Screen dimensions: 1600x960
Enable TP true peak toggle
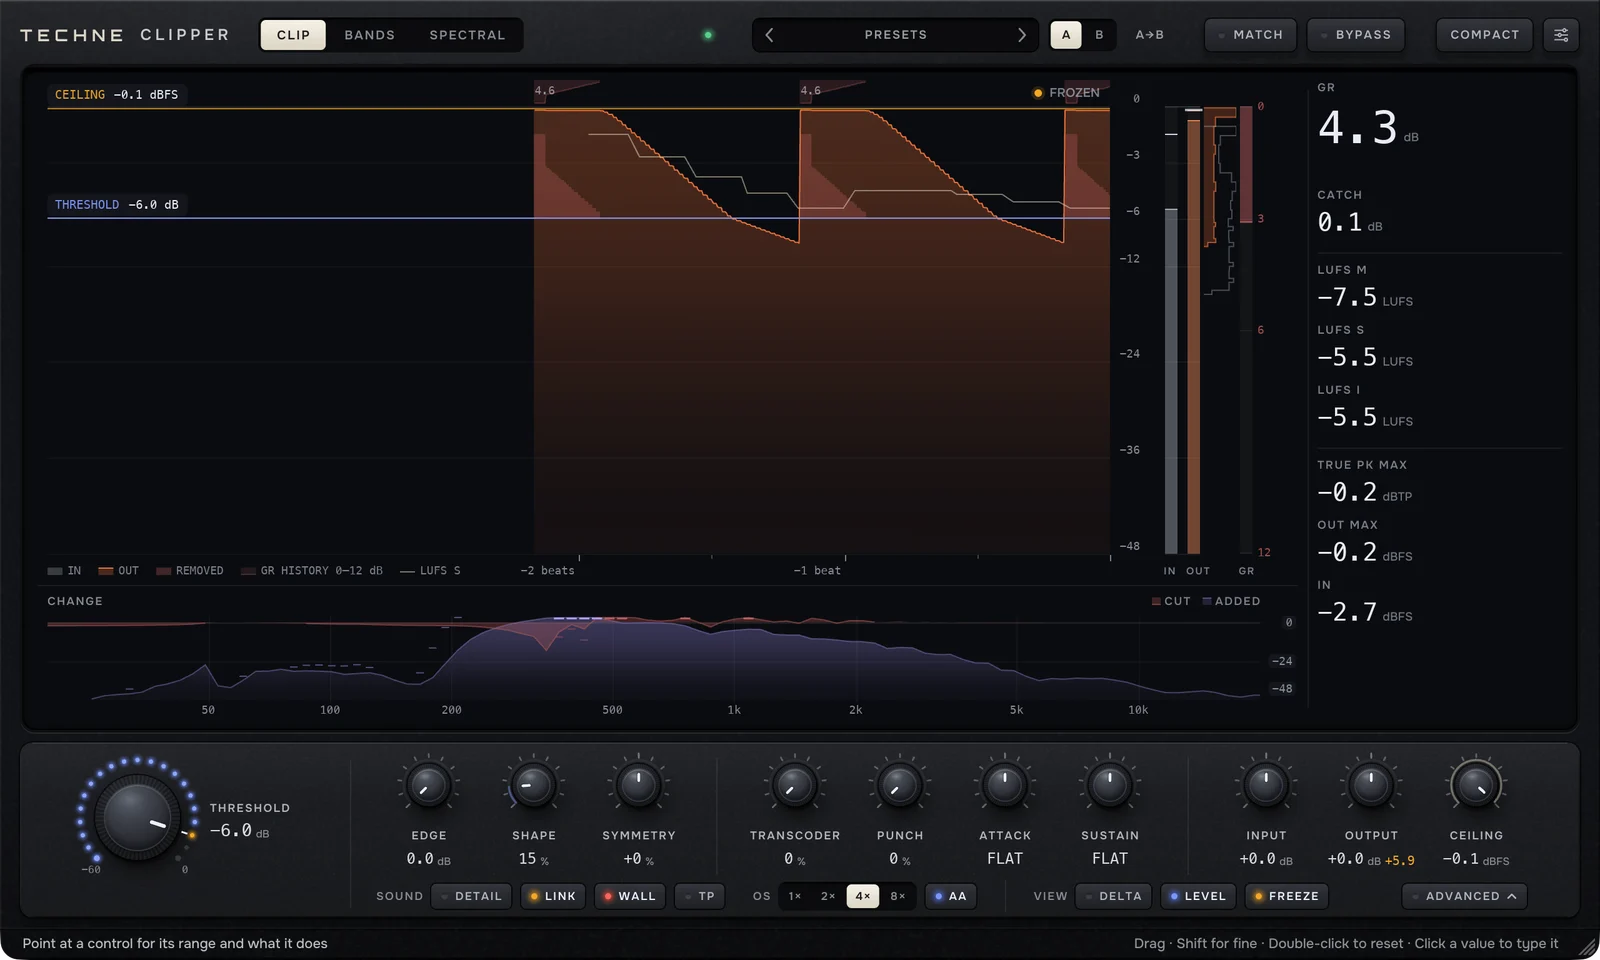(700, 896)
